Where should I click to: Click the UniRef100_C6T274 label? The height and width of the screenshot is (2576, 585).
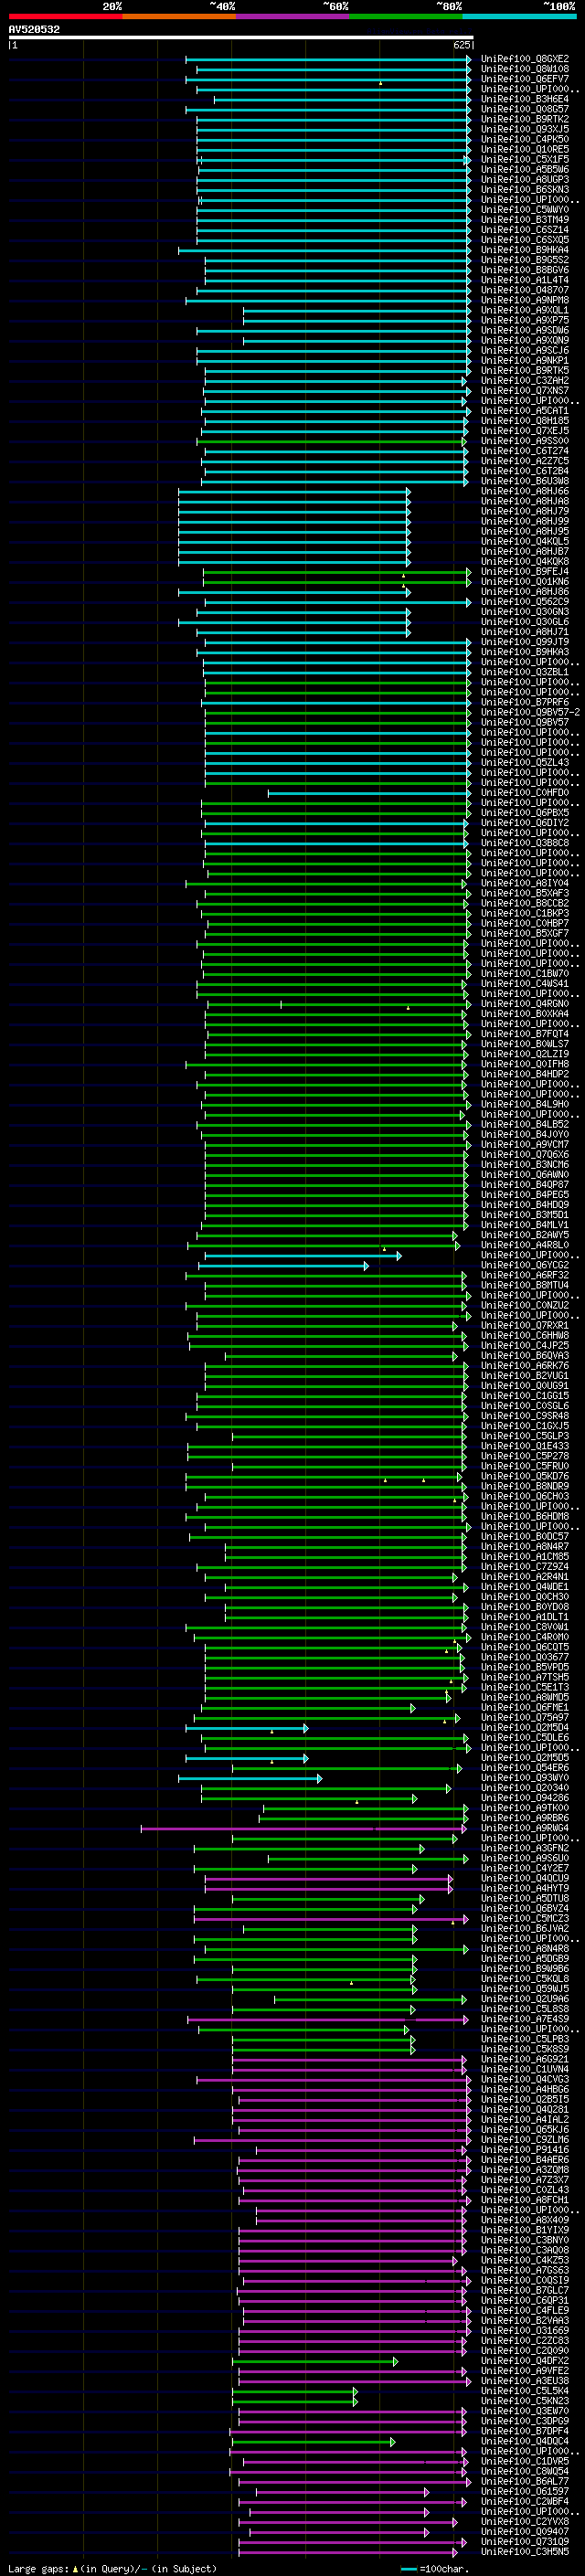point(525,451)
